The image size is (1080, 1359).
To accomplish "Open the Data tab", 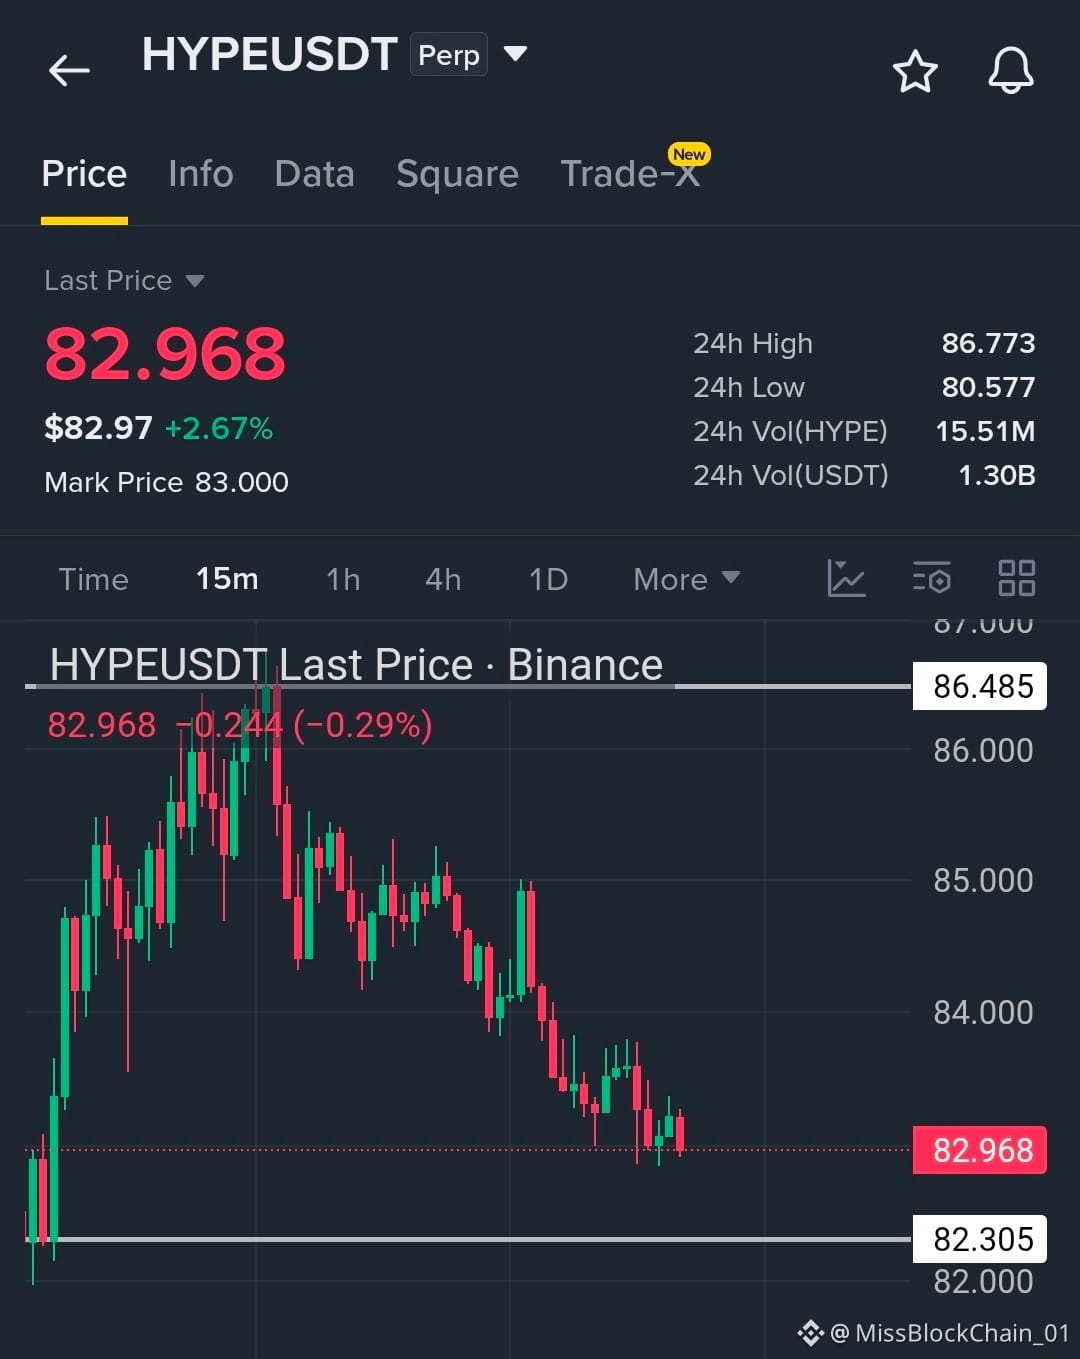I will tap(314, 174).
